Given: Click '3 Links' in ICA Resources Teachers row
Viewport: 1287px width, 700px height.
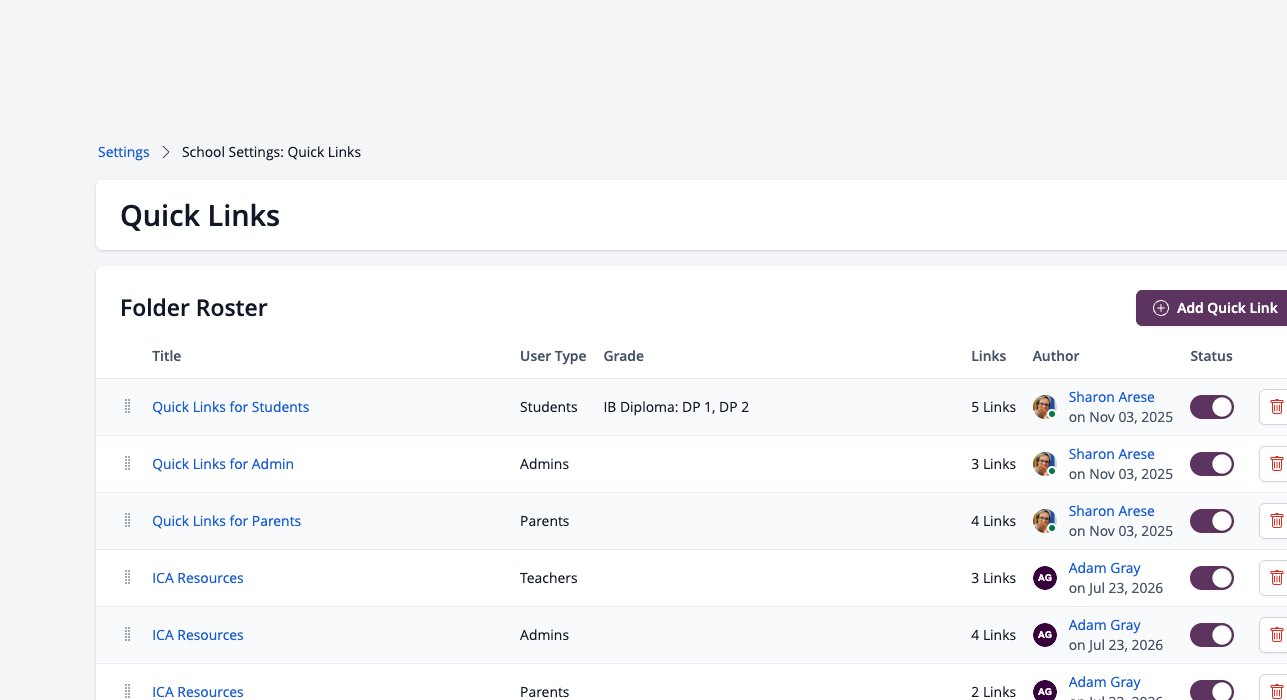Looking at the screenshot, I should pos(993,578).
